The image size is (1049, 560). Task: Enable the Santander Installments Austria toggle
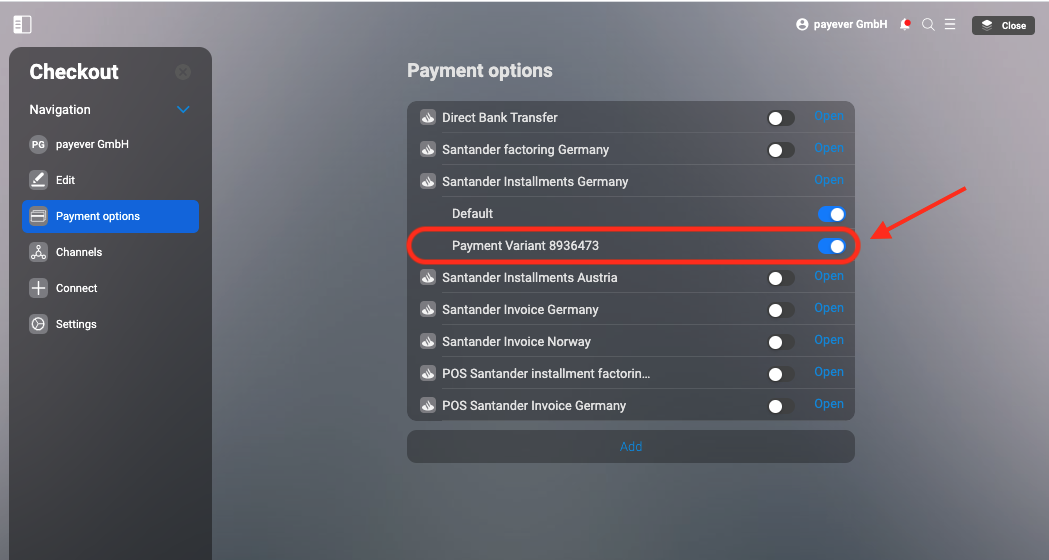781,278
